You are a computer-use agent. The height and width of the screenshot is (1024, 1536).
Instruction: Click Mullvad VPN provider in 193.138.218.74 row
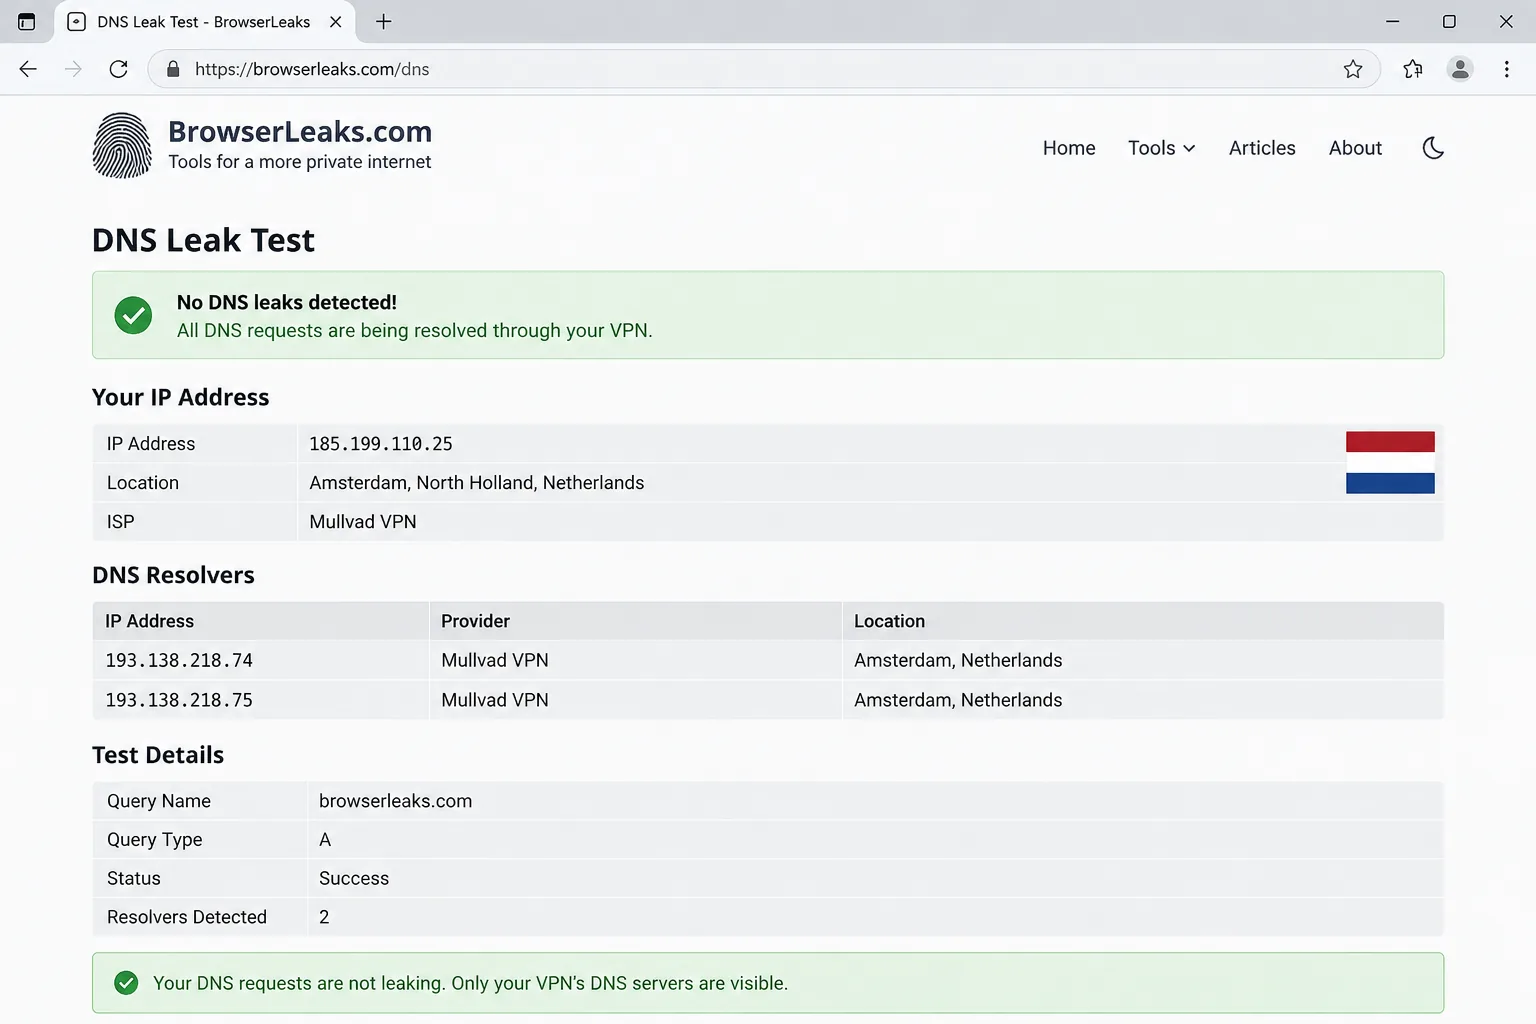click(495, 661)
